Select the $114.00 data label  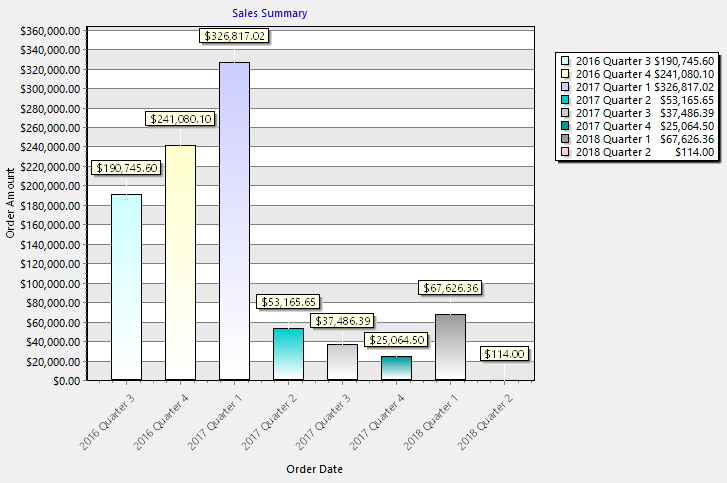coord(504,353)
